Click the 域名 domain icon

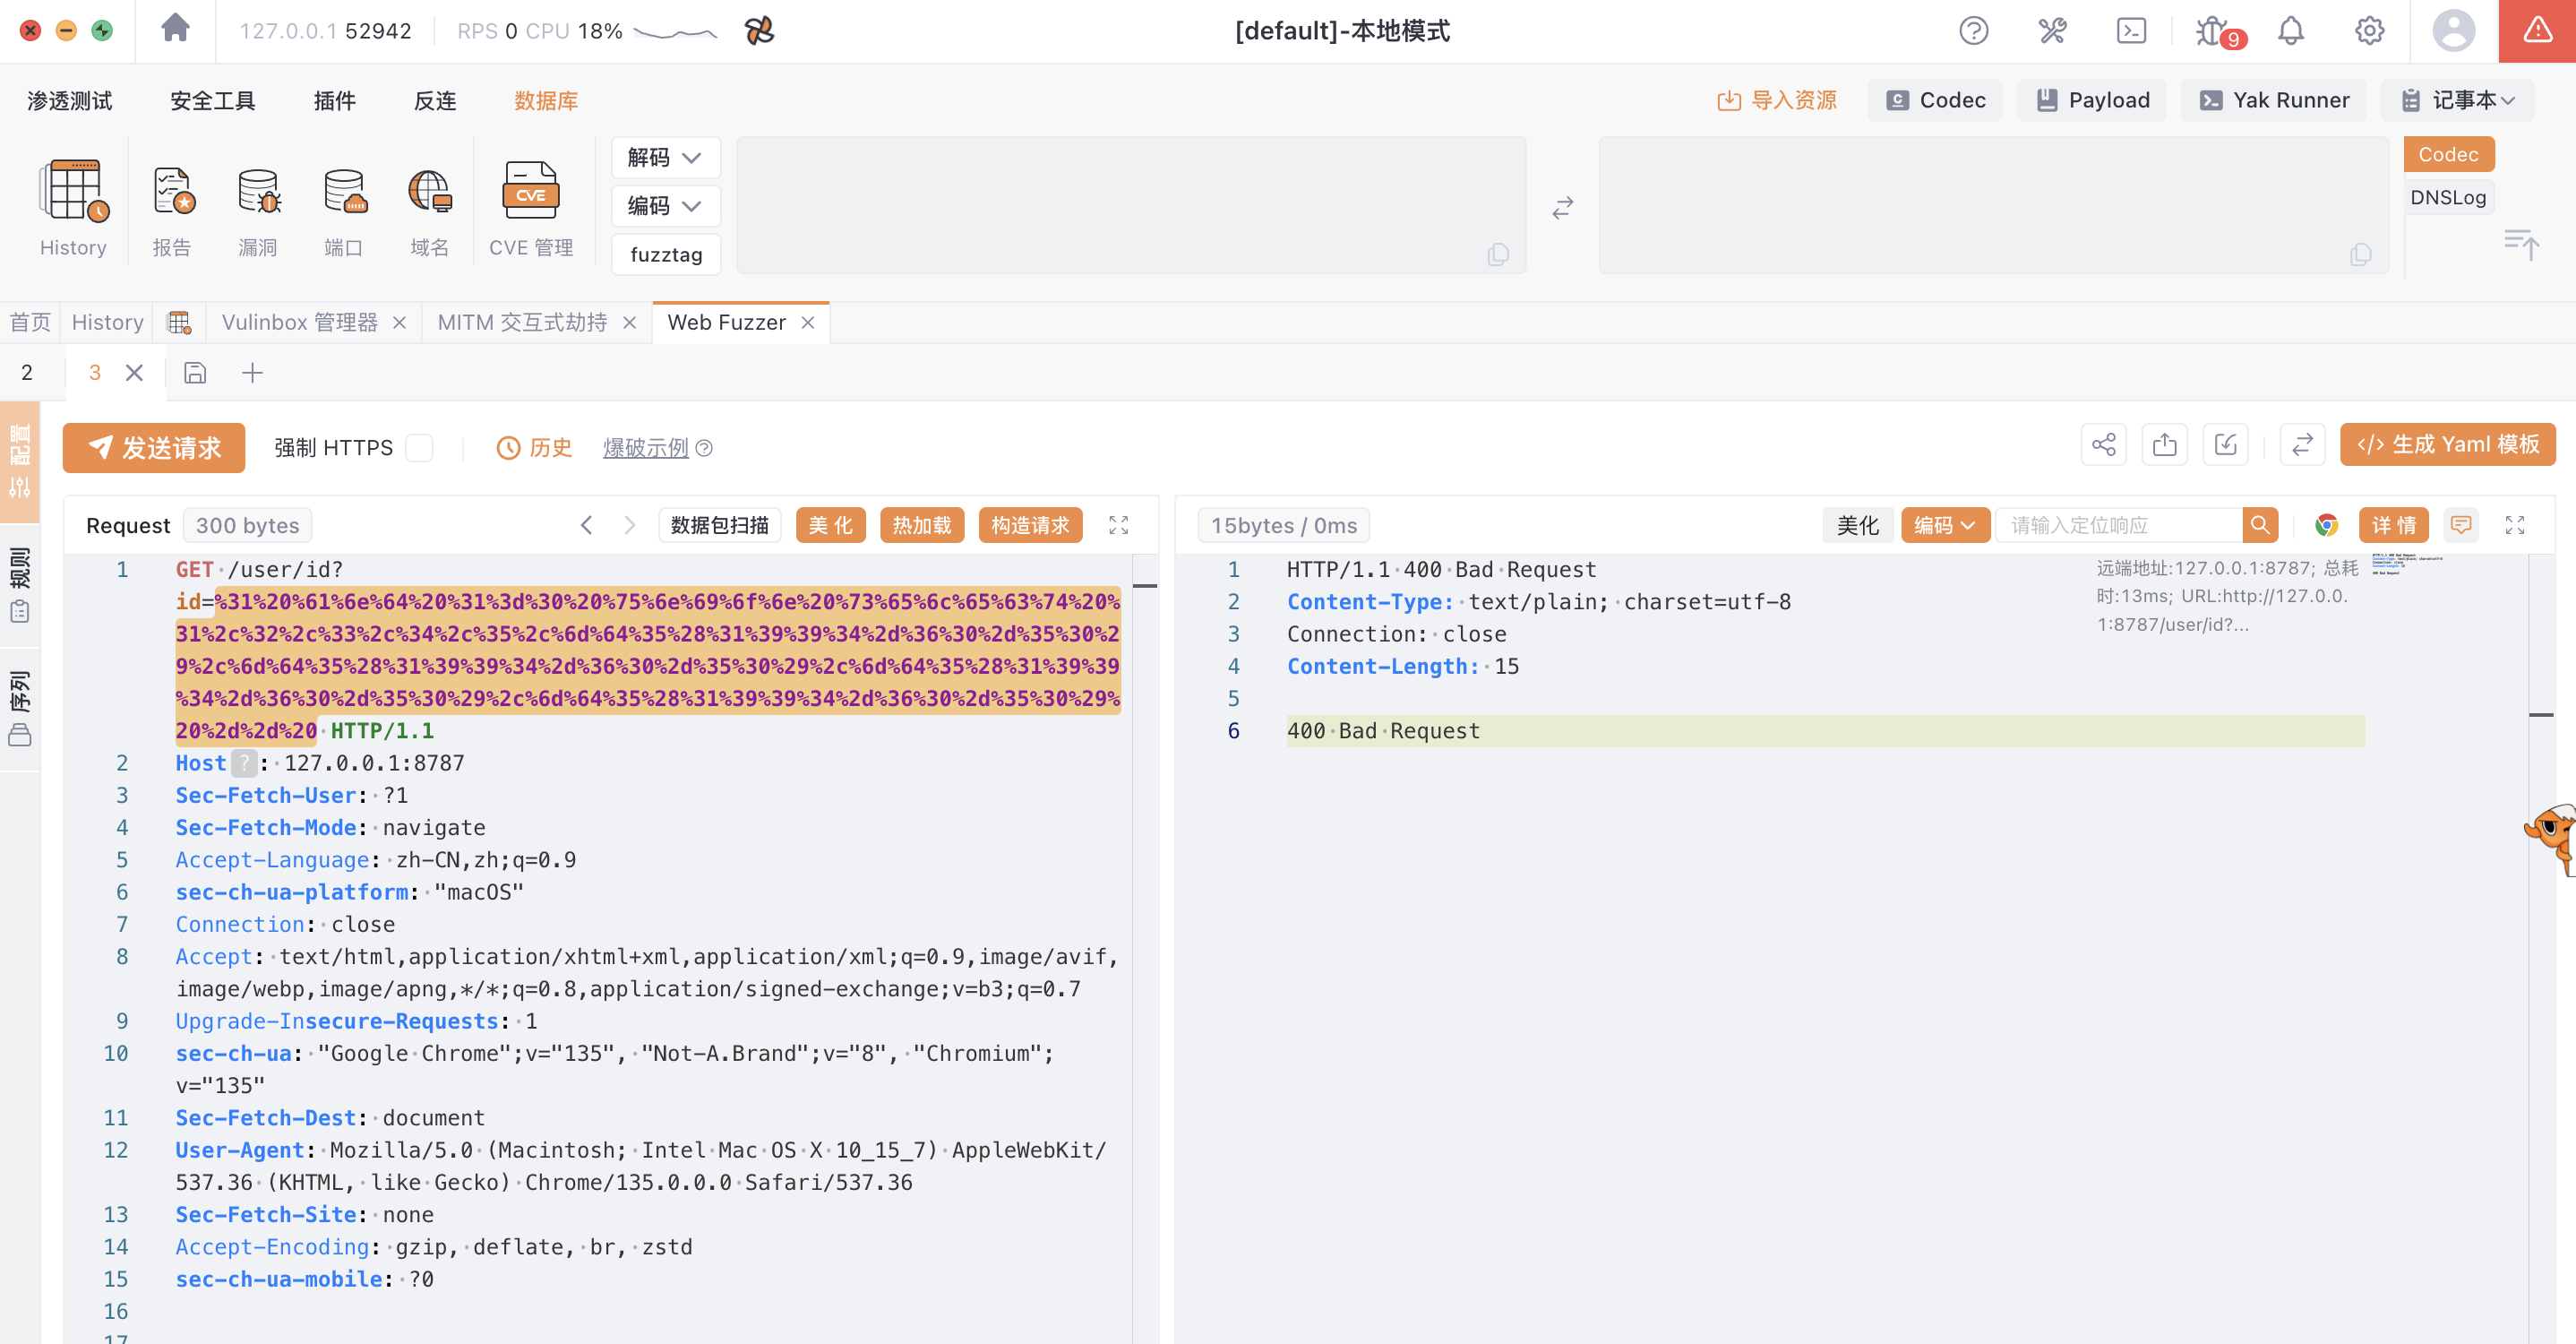429,191
